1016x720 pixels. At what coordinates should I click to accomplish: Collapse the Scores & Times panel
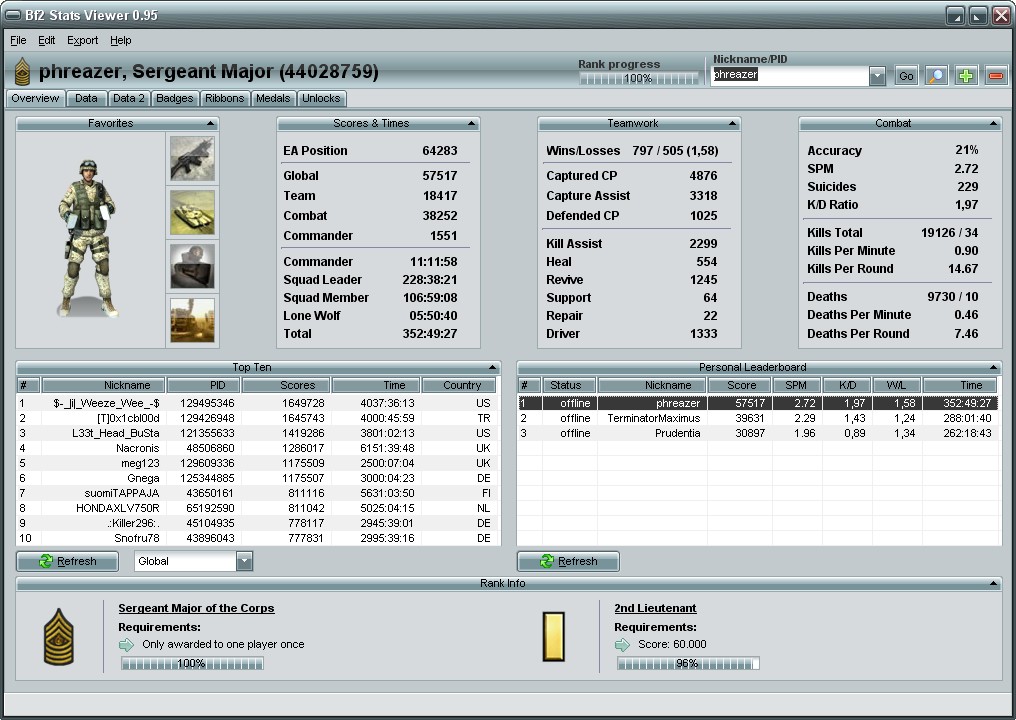[472, 123]
